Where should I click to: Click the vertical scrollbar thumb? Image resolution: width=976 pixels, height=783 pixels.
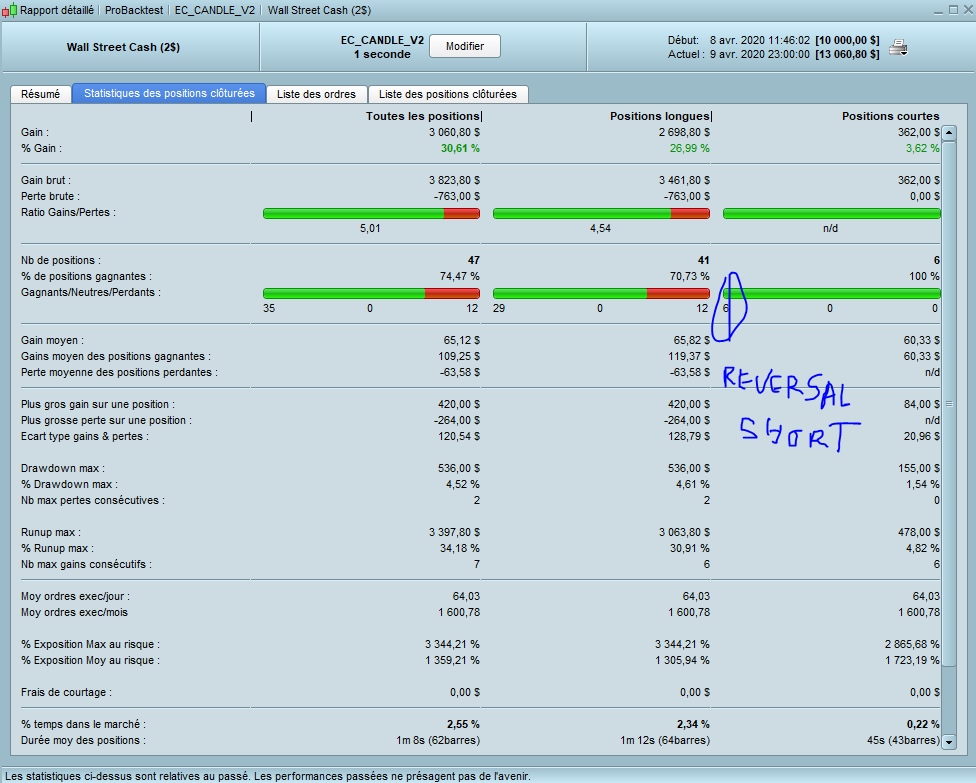pyautogui.click(x=949, y=404)
